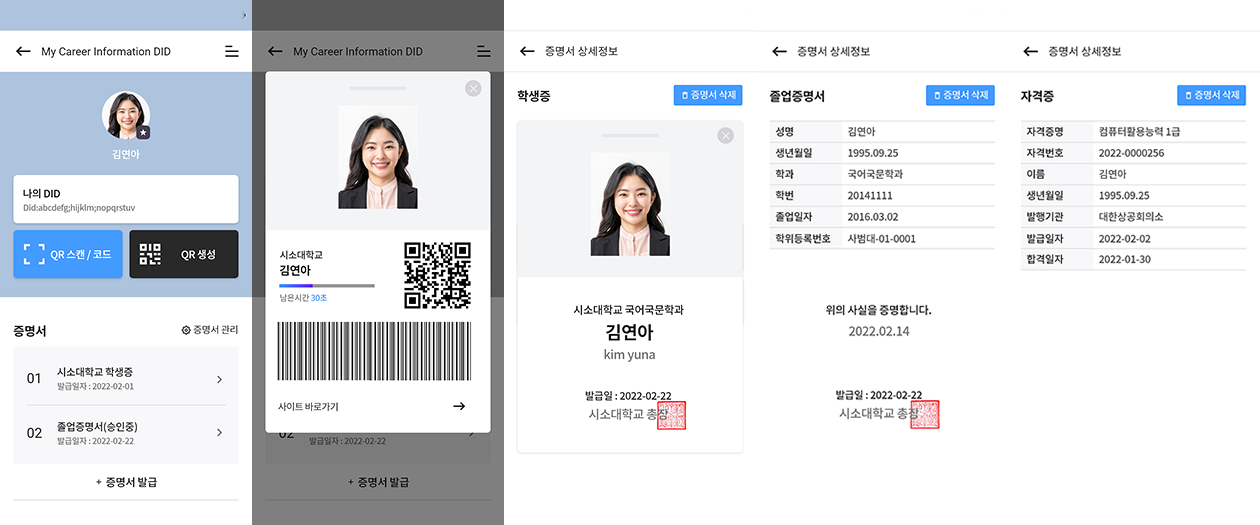
Task: Select 졸업일자 2016.03.02
Action: point(872,217)
